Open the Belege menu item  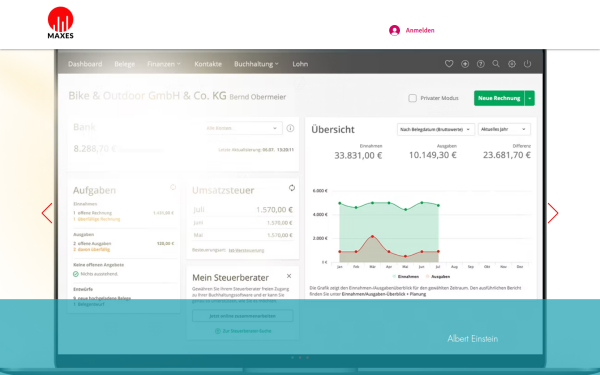coord(125,64)
